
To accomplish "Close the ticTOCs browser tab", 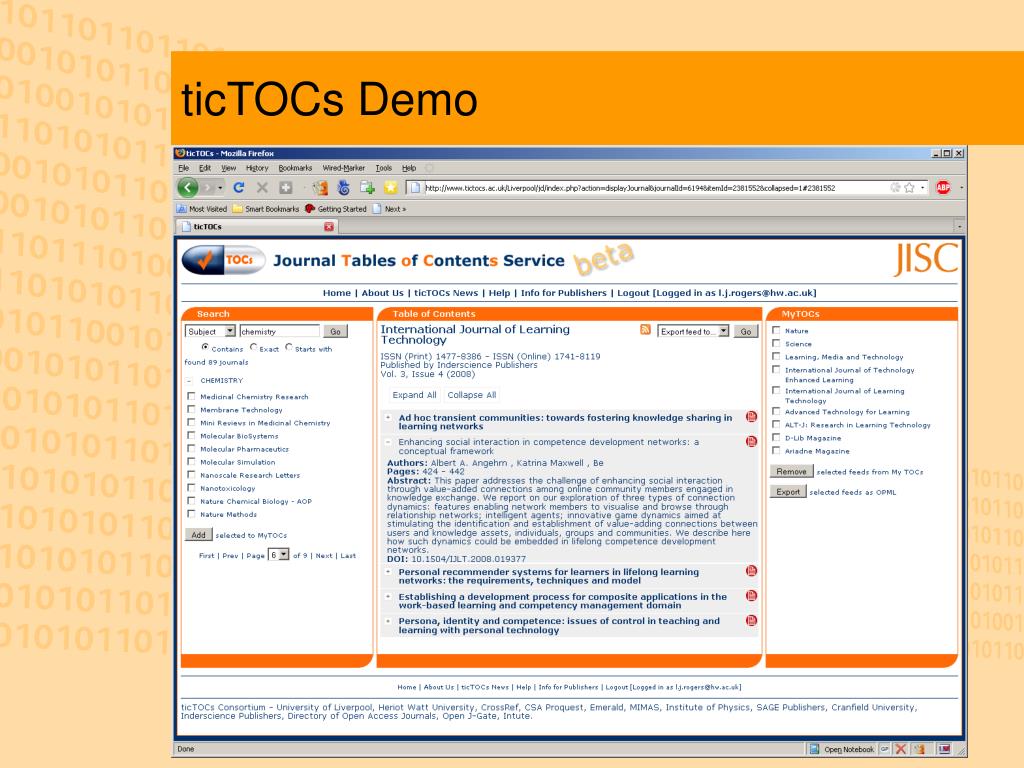I will 328,227.
